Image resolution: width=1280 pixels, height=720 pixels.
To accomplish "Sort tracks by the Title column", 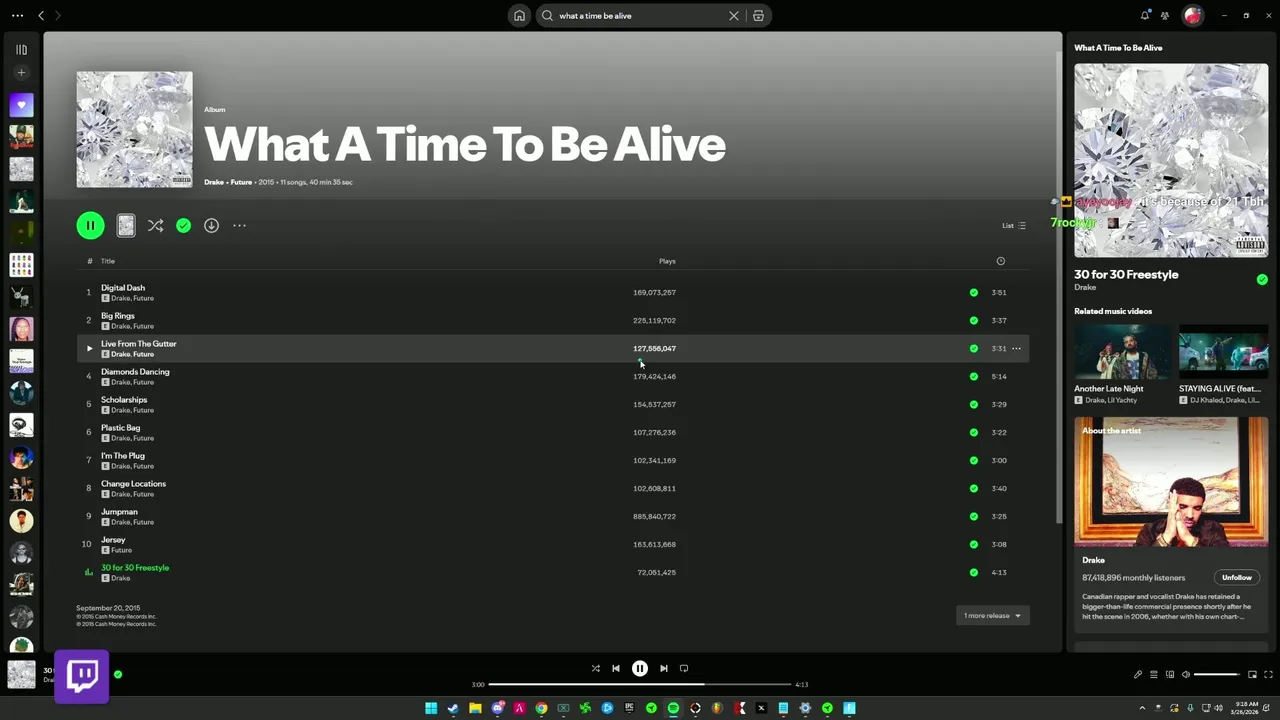I will (108, 261).
